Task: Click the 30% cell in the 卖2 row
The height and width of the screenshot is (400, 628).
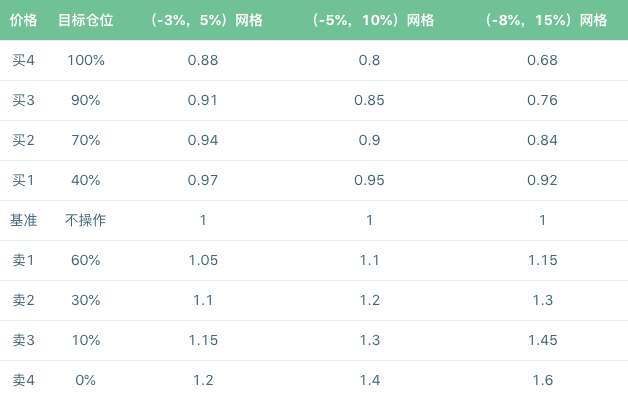Action: [x=86, y=300]
